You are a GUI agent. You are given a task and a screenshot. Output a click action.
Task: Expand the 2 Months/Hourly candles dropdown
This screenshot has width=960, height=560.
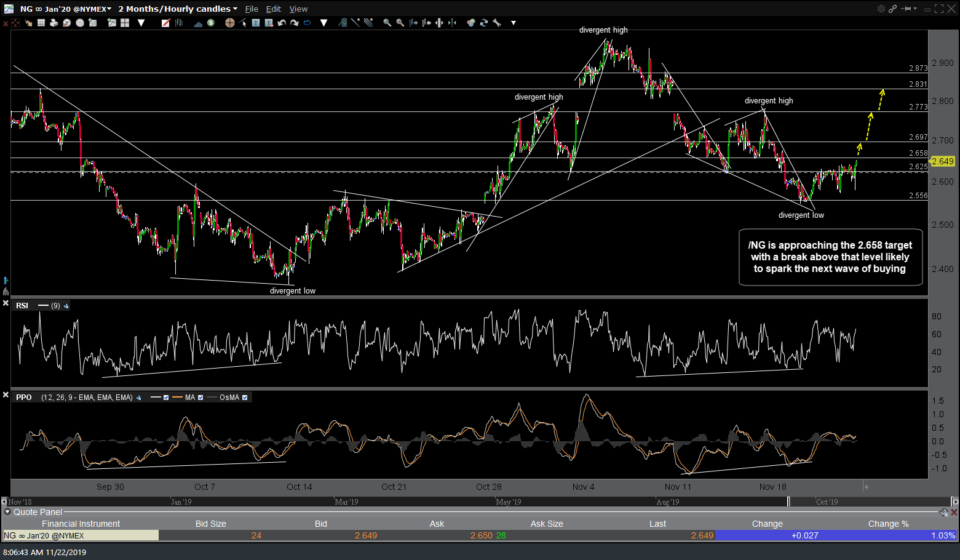click(178, 8)
